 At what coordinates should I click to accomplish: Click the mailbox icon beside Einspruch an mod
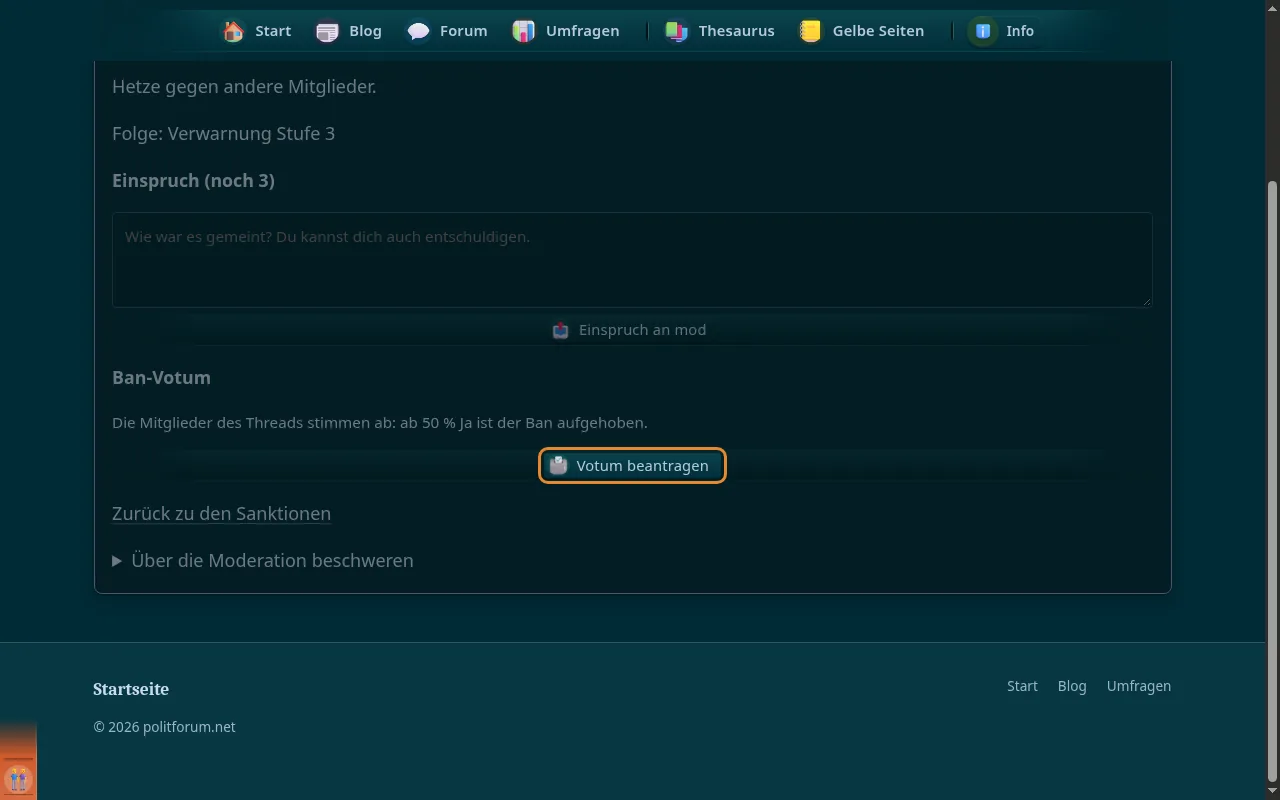[x=561, y=330]
